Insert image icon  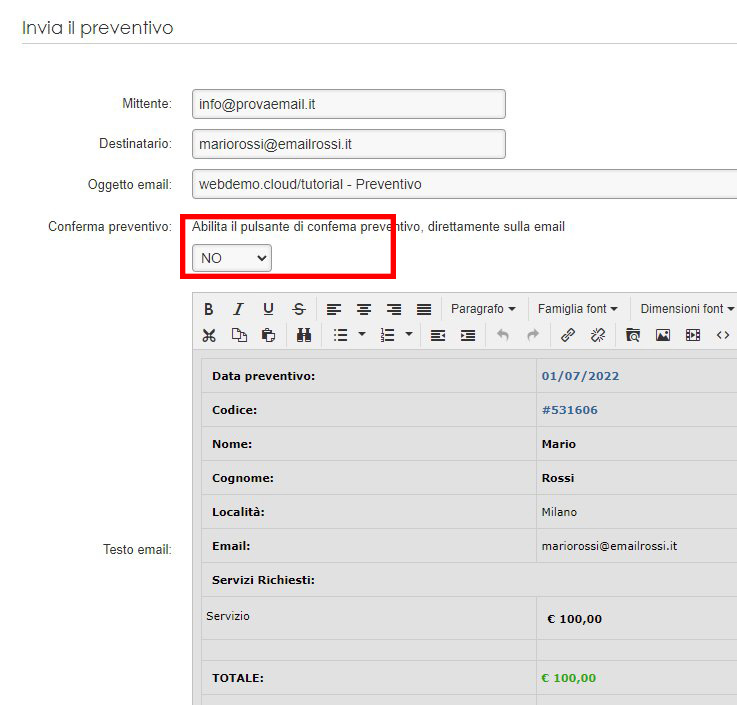[x=663, y=335]
